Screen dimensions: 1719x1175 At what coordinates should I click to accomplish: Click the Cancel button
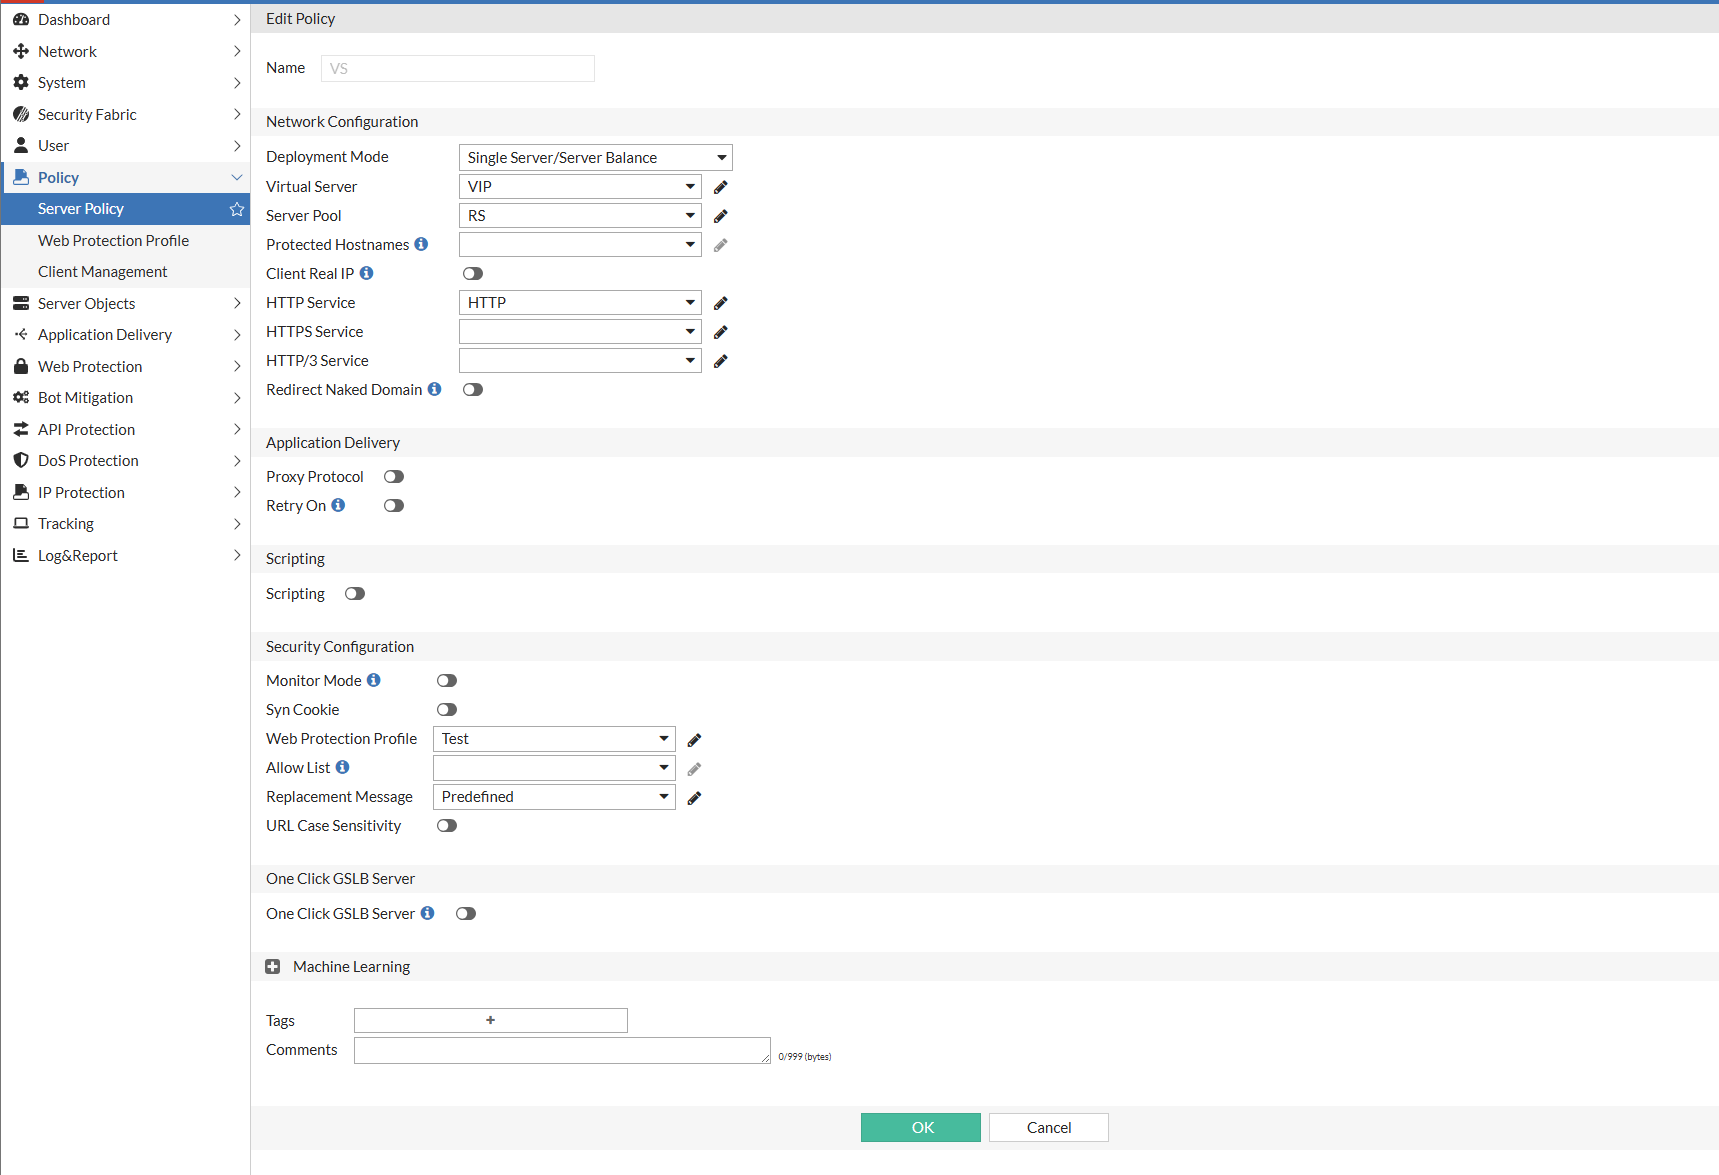[x=1049, y=1128]
